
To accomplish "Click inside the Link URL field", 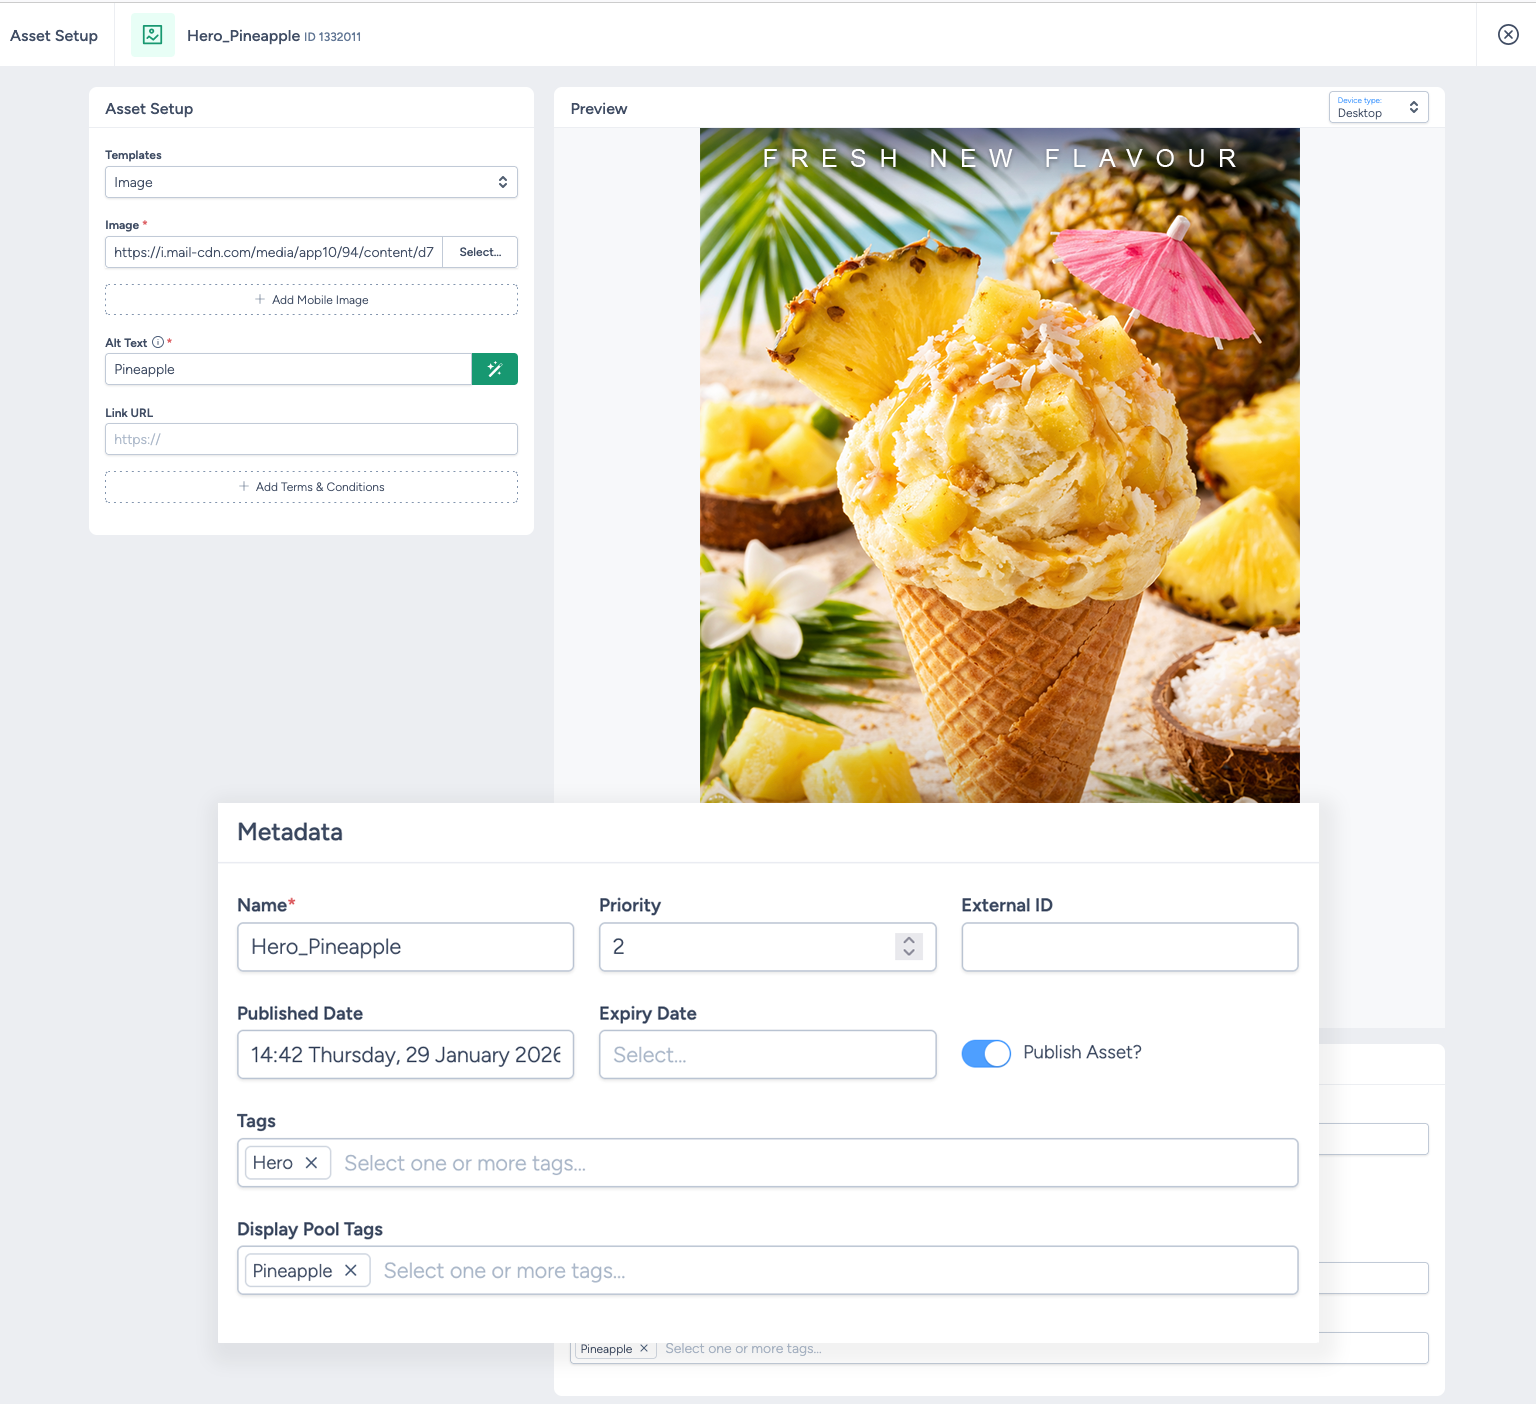I will point(311,439).
